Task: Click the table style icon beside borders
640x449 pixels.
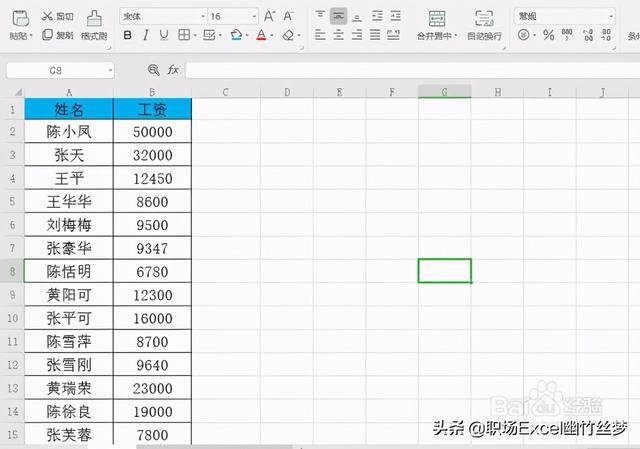Action: point(209,35)
